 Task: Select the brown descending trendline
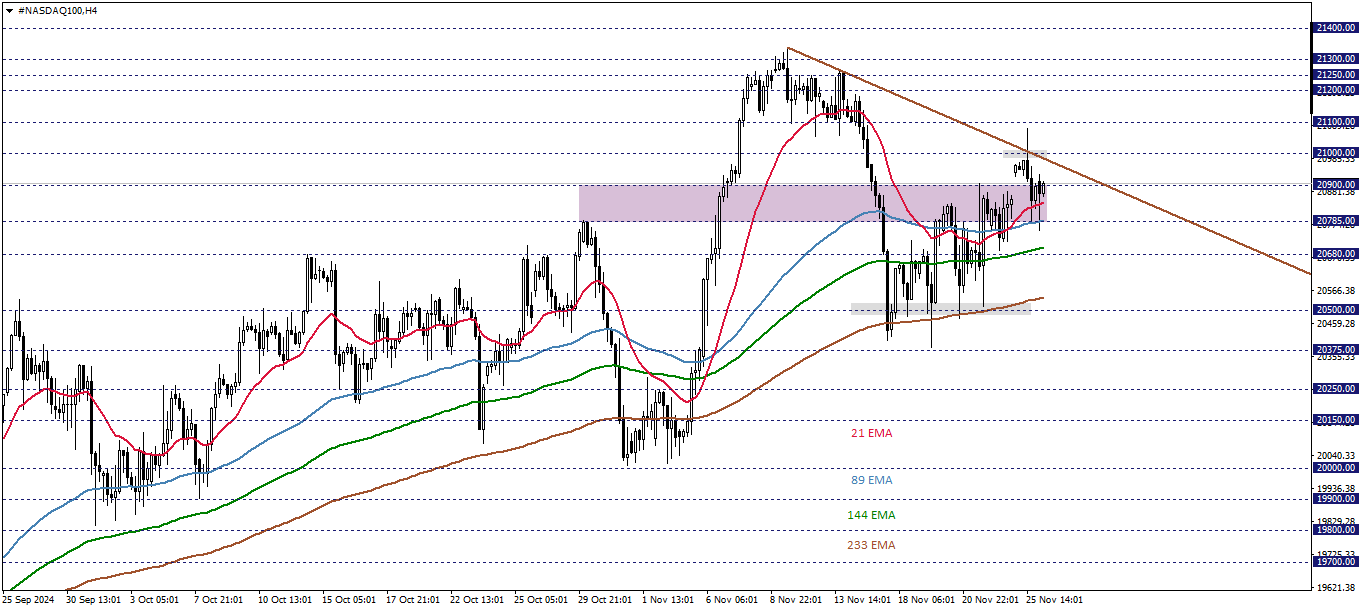click(x=1049, y=161)
